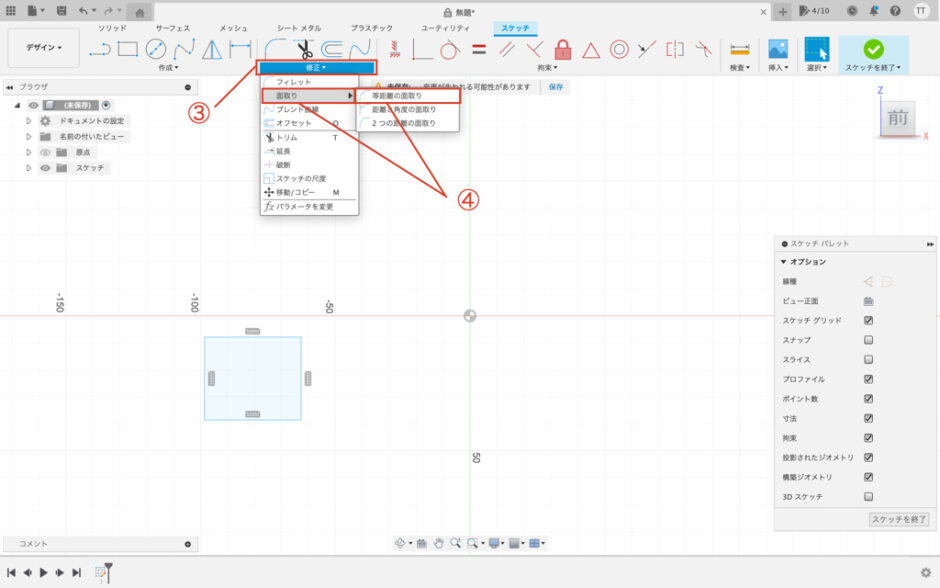The image size is (940, 588).
Task: Choose 等距離の面取り from the submenu
Action: [x=397, y=96]
